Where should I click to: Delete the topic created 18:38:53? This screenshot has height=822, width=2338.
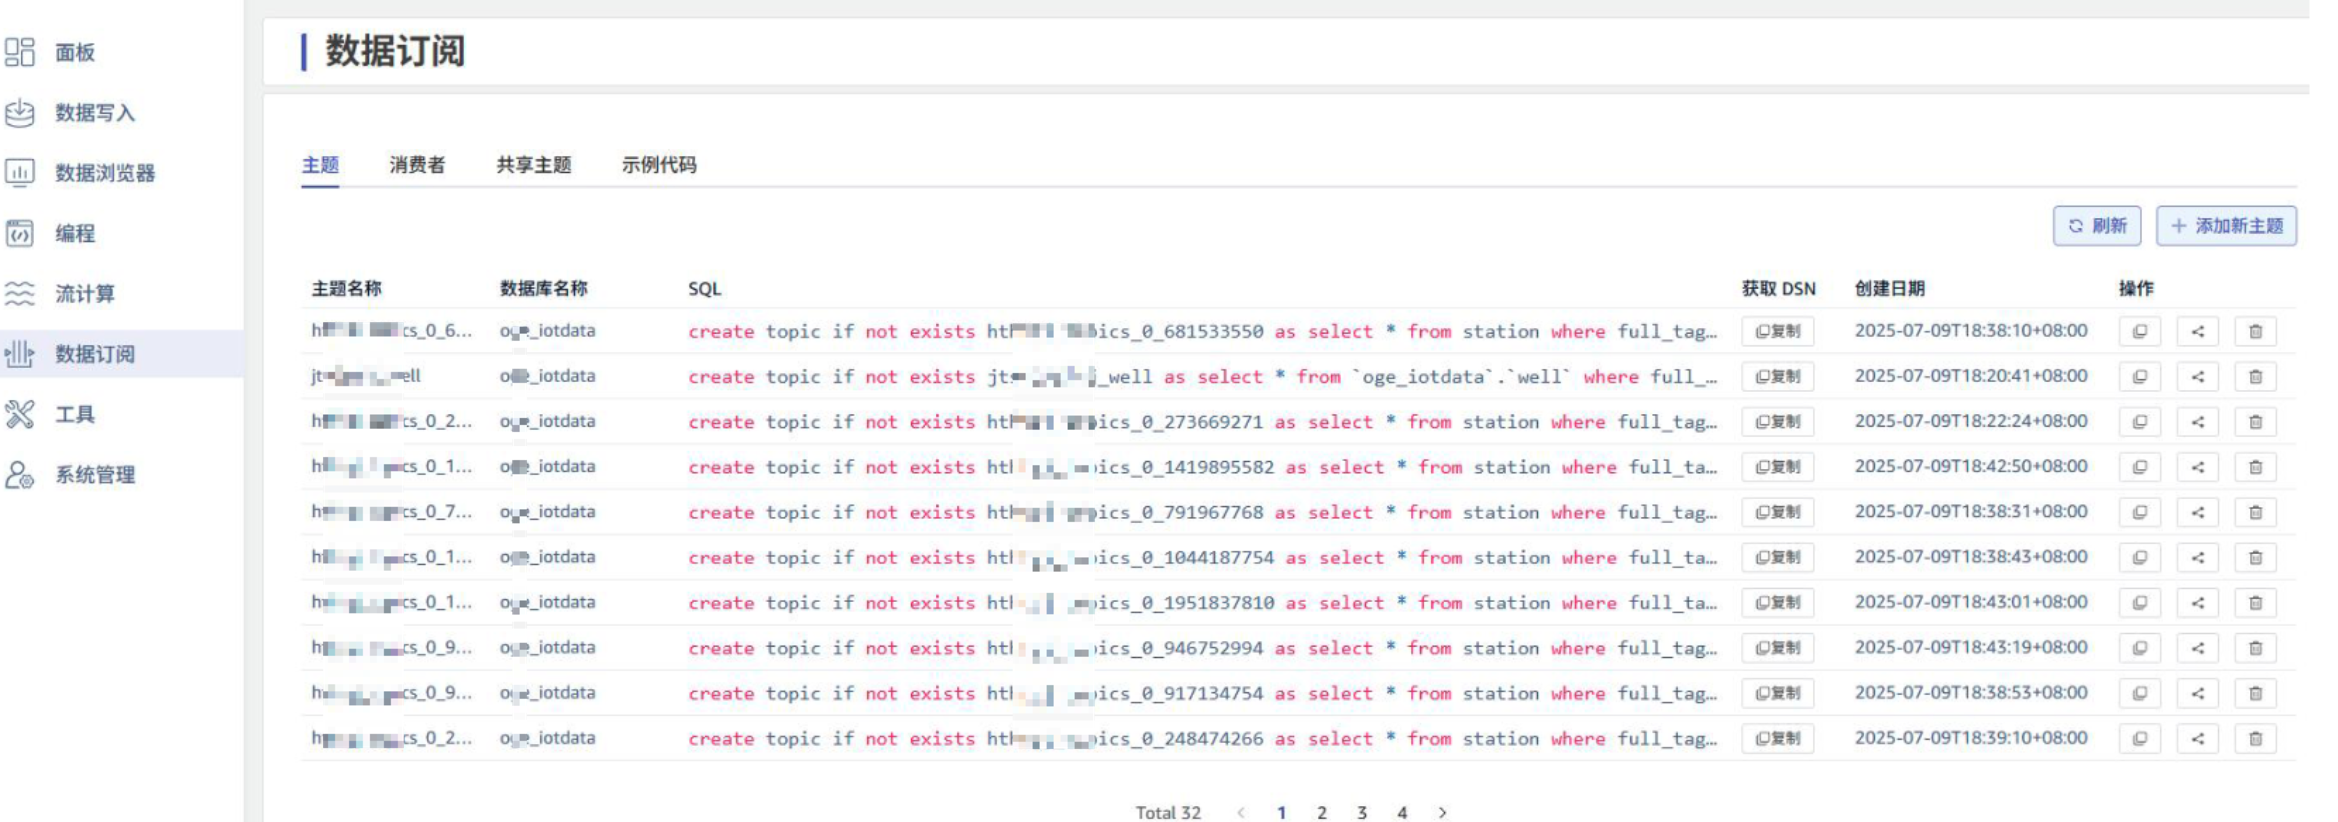point(2256,693)
